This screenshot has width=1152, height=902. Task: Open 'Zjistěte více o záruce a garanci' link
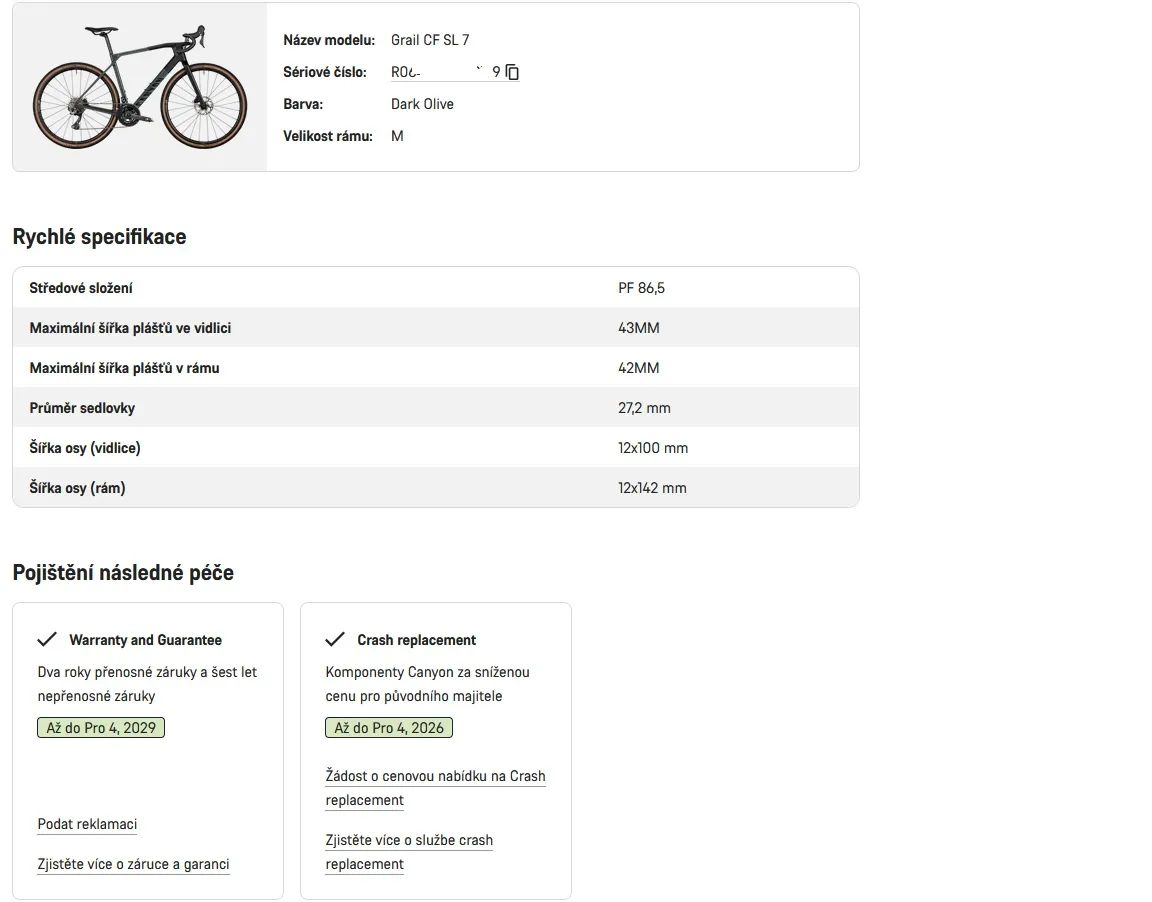coord(134,865)
